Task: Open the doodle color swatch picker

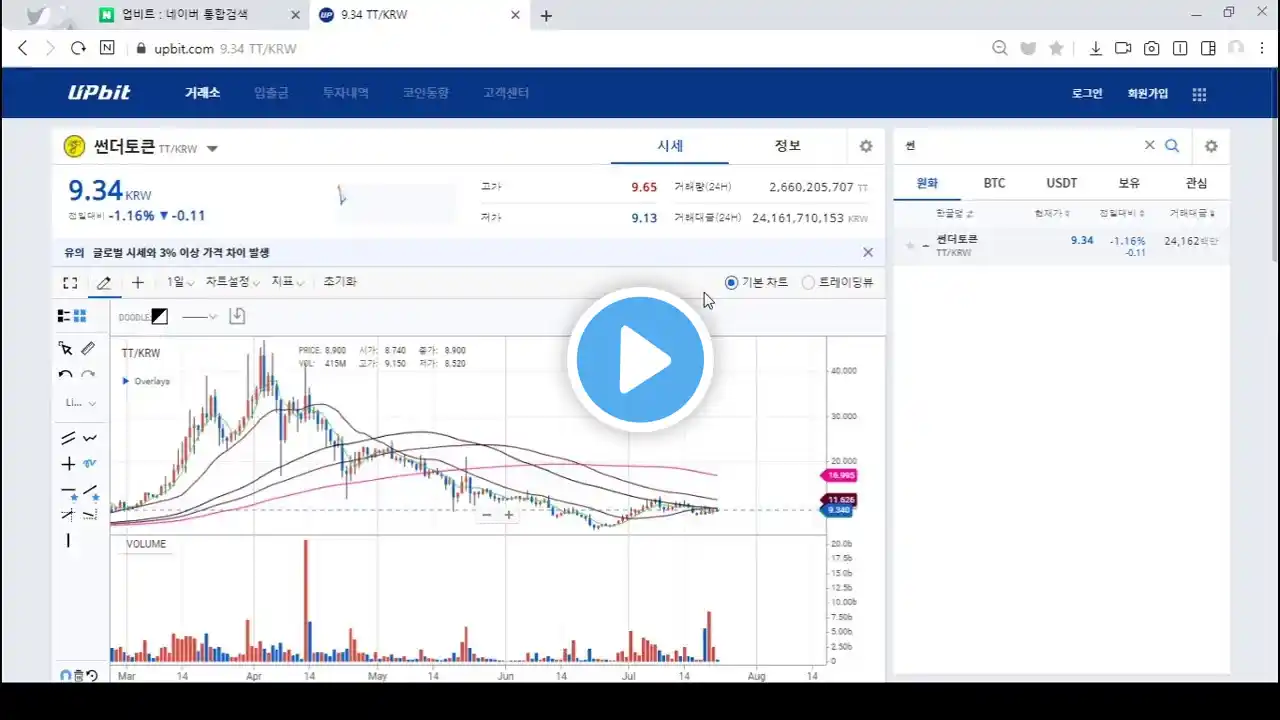Action: [159, 317]
